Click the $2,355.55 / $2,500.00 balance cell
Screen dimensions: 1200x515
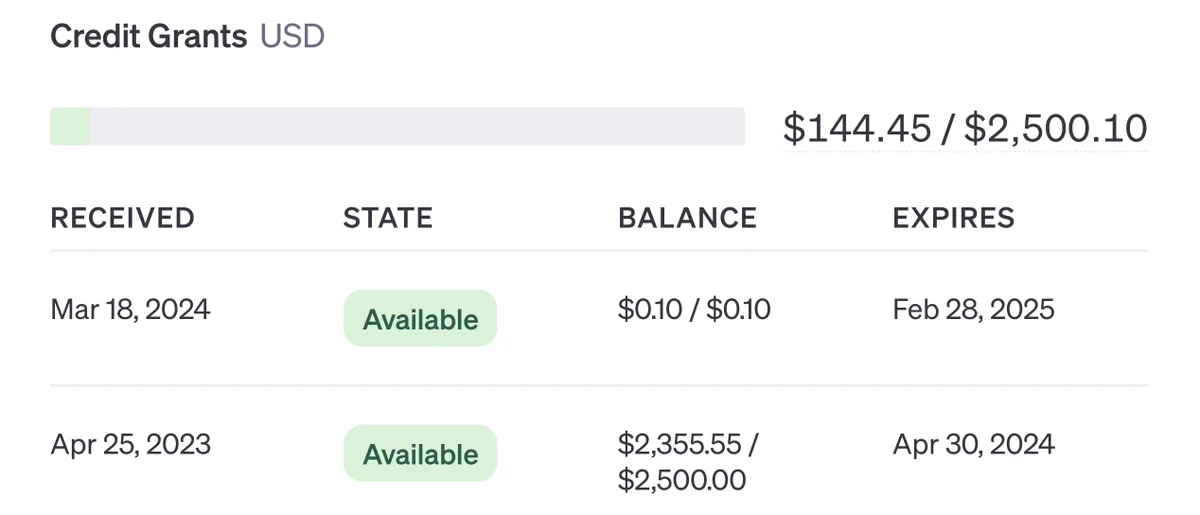coord(688,461)
